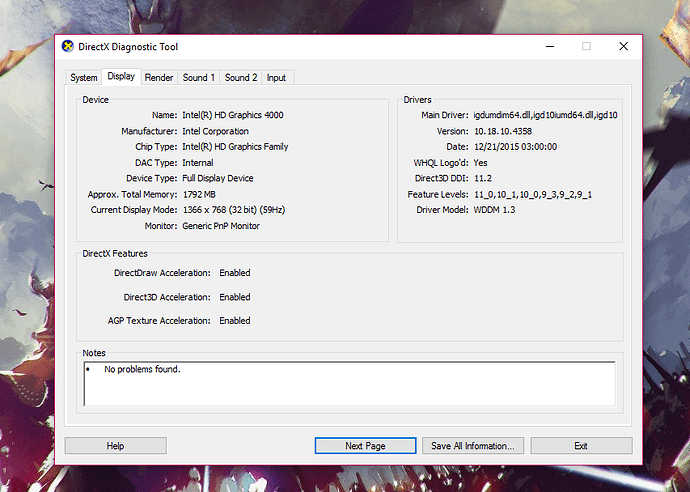
Task: Click the Next Page button
Action: 365,446
